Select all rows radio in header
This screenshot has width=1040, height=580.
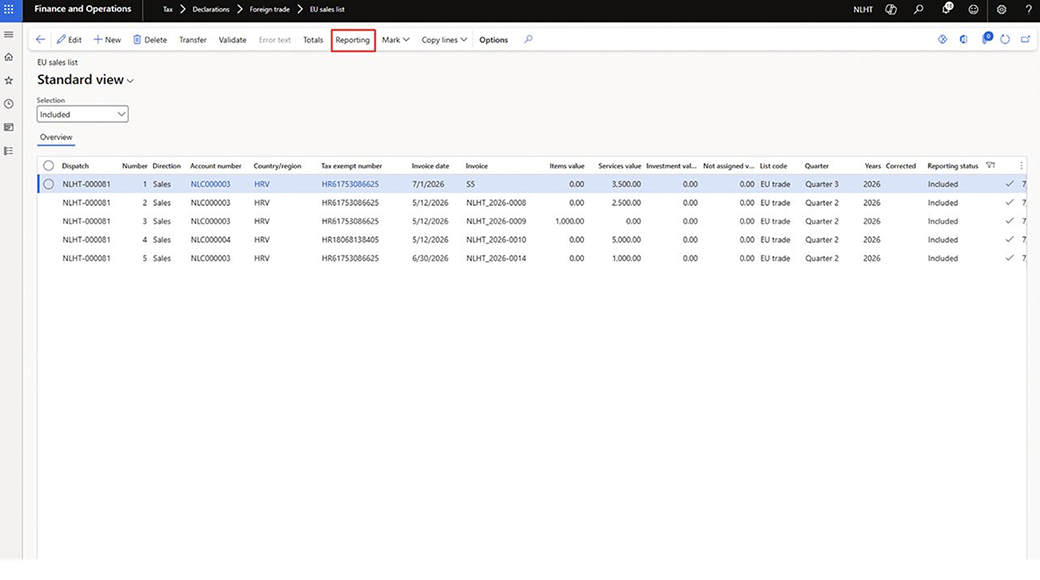pos(48,166)
